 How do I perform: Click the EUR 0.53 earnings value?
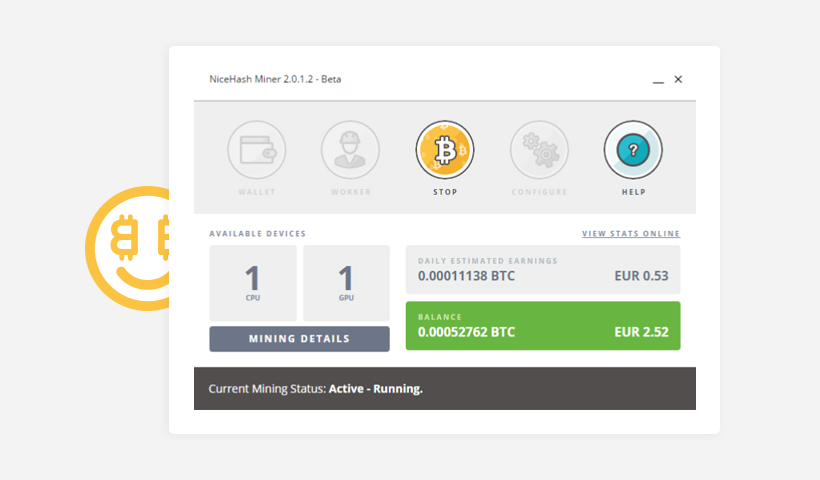tap(641, 276)
